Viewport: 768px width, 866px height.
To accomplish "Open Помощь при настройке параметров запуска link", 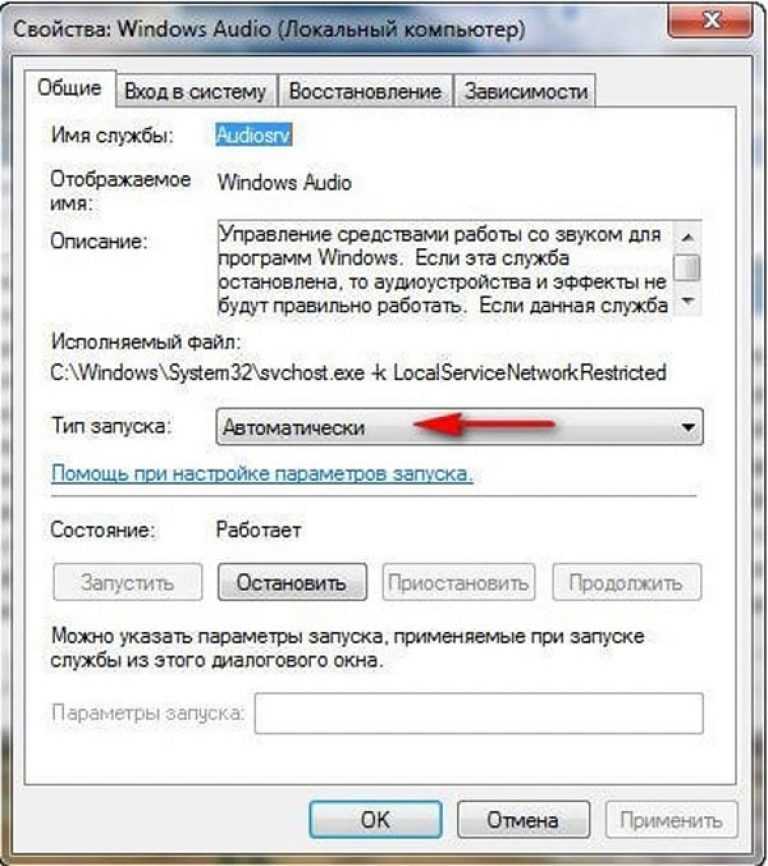I will coord(262,474).
